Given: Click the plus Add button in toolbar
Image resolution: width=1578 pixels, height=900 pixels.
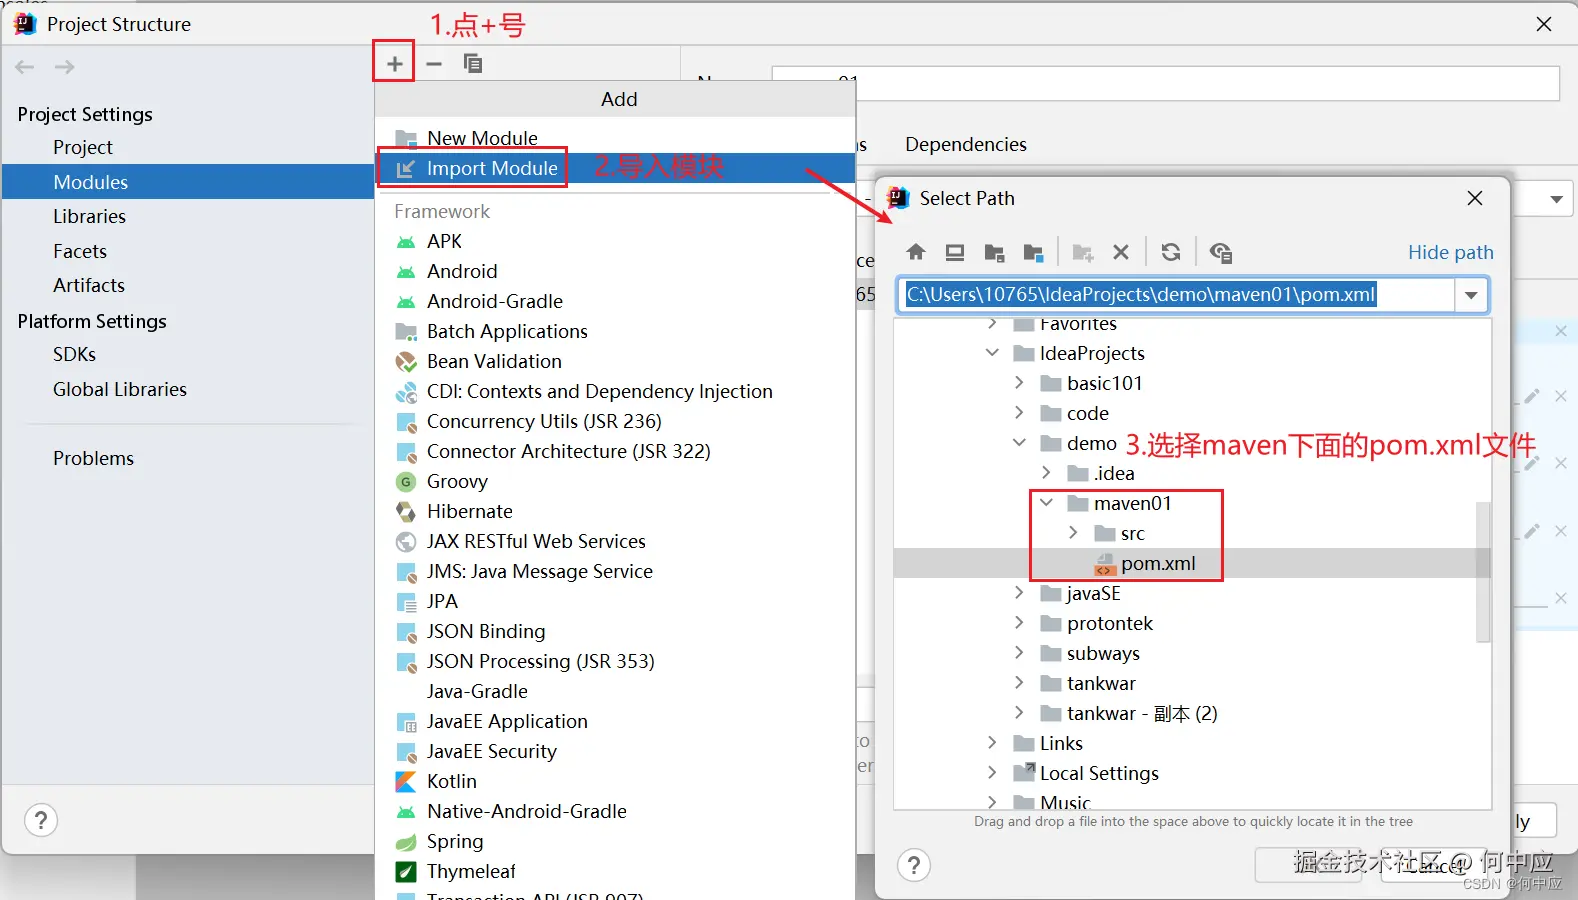Looking at the screenshot, I should 395,64.
